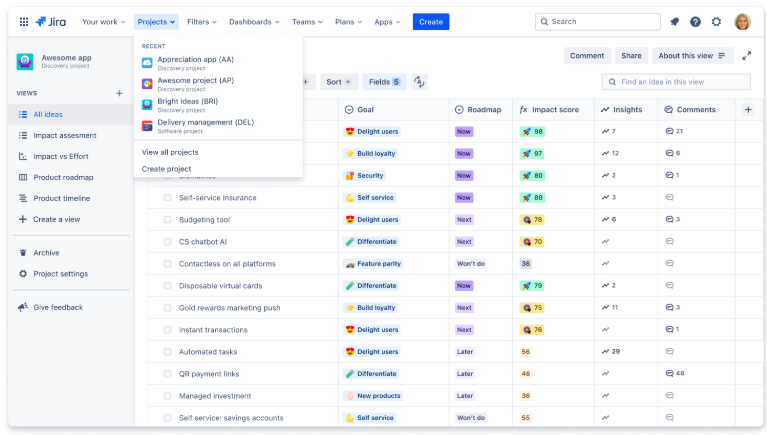The image size is (767, 435).
Task: Open the Dashboards dropdown
Action: click(254, 22)
